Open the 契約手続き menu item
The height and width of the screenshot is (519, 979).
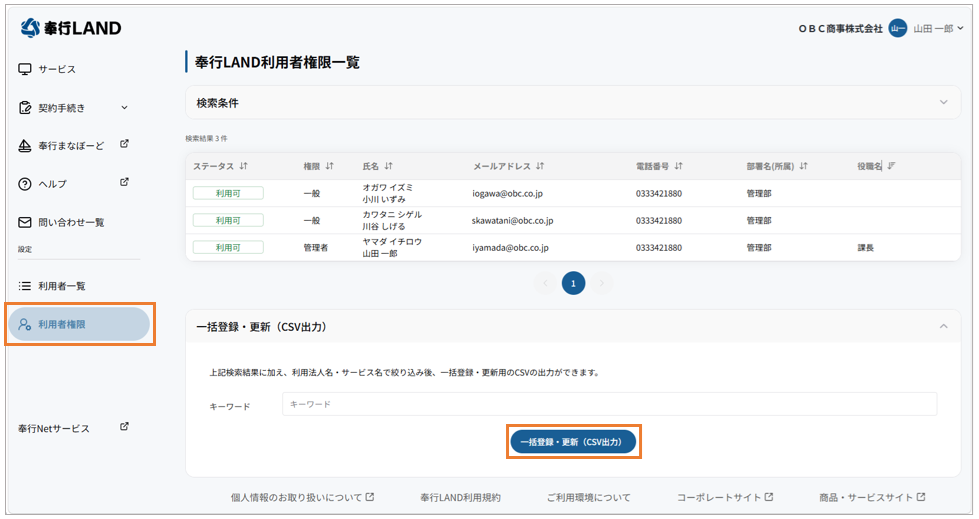click(x=61, y=108)
